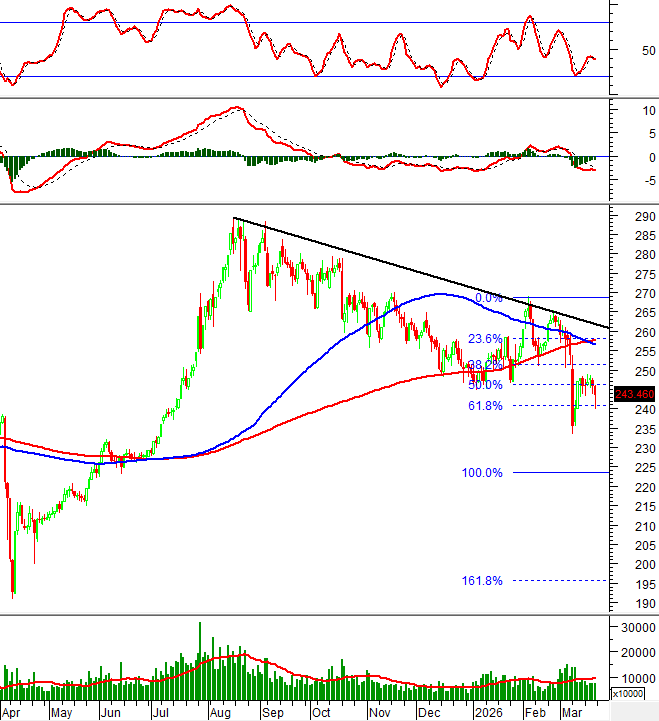Click the Nov label on time axis
The height and width of the screenshot is (721, 659).
pos(379,713)
